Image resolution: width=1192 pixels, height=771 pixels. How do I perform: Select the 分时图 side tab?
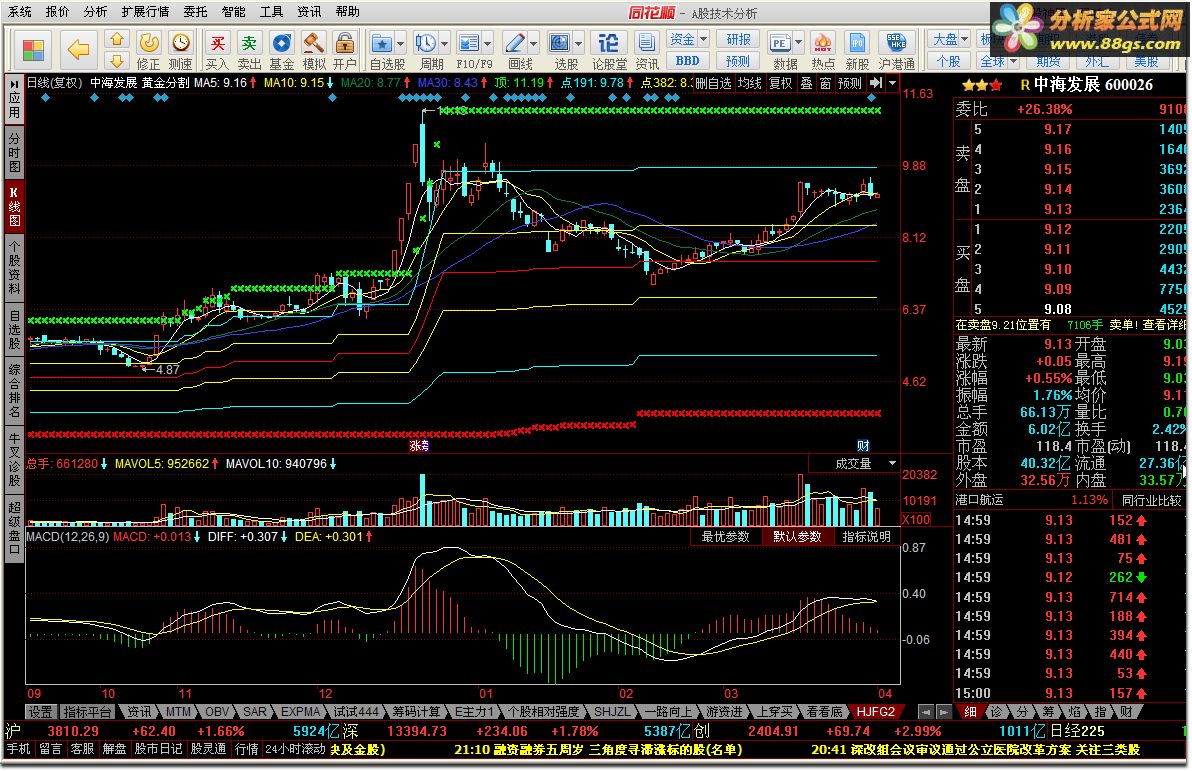(14, 151)
